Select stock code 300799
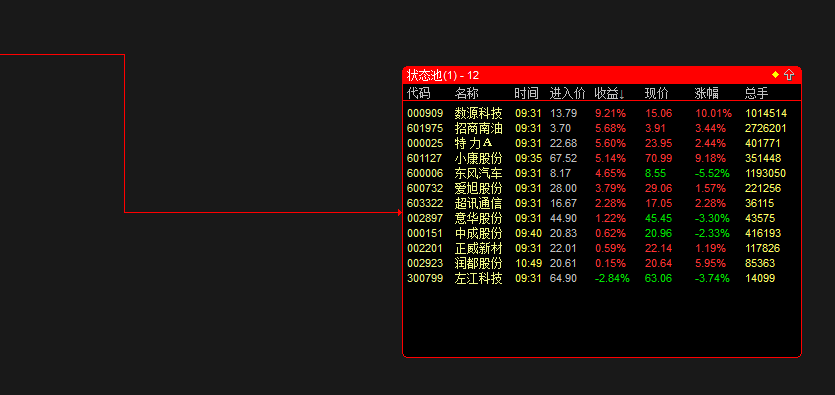The width and height of the screenshot is (835, 395). point(425,278)
